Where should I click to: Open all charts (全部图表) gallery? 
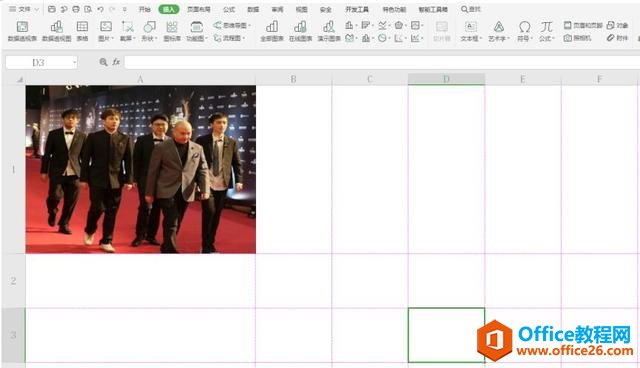coord(272,31)
